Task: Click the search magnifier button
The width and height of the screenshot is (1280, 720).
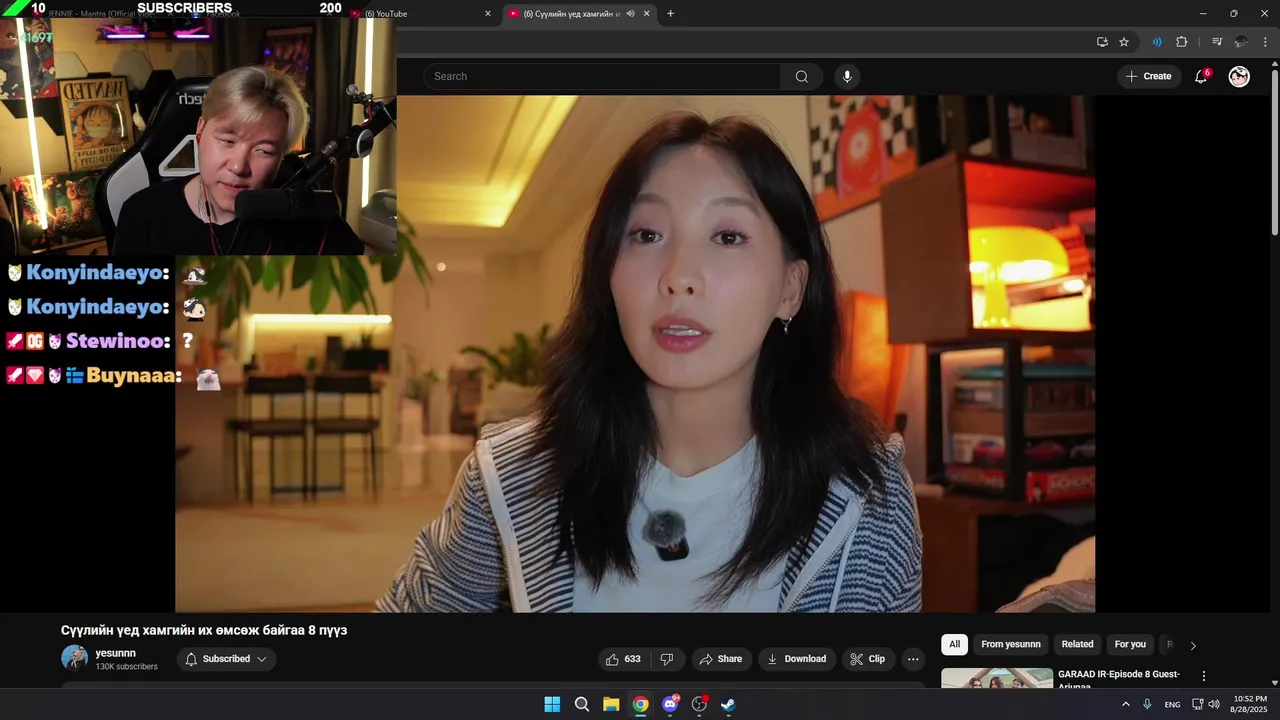Action: coord(802,76)
